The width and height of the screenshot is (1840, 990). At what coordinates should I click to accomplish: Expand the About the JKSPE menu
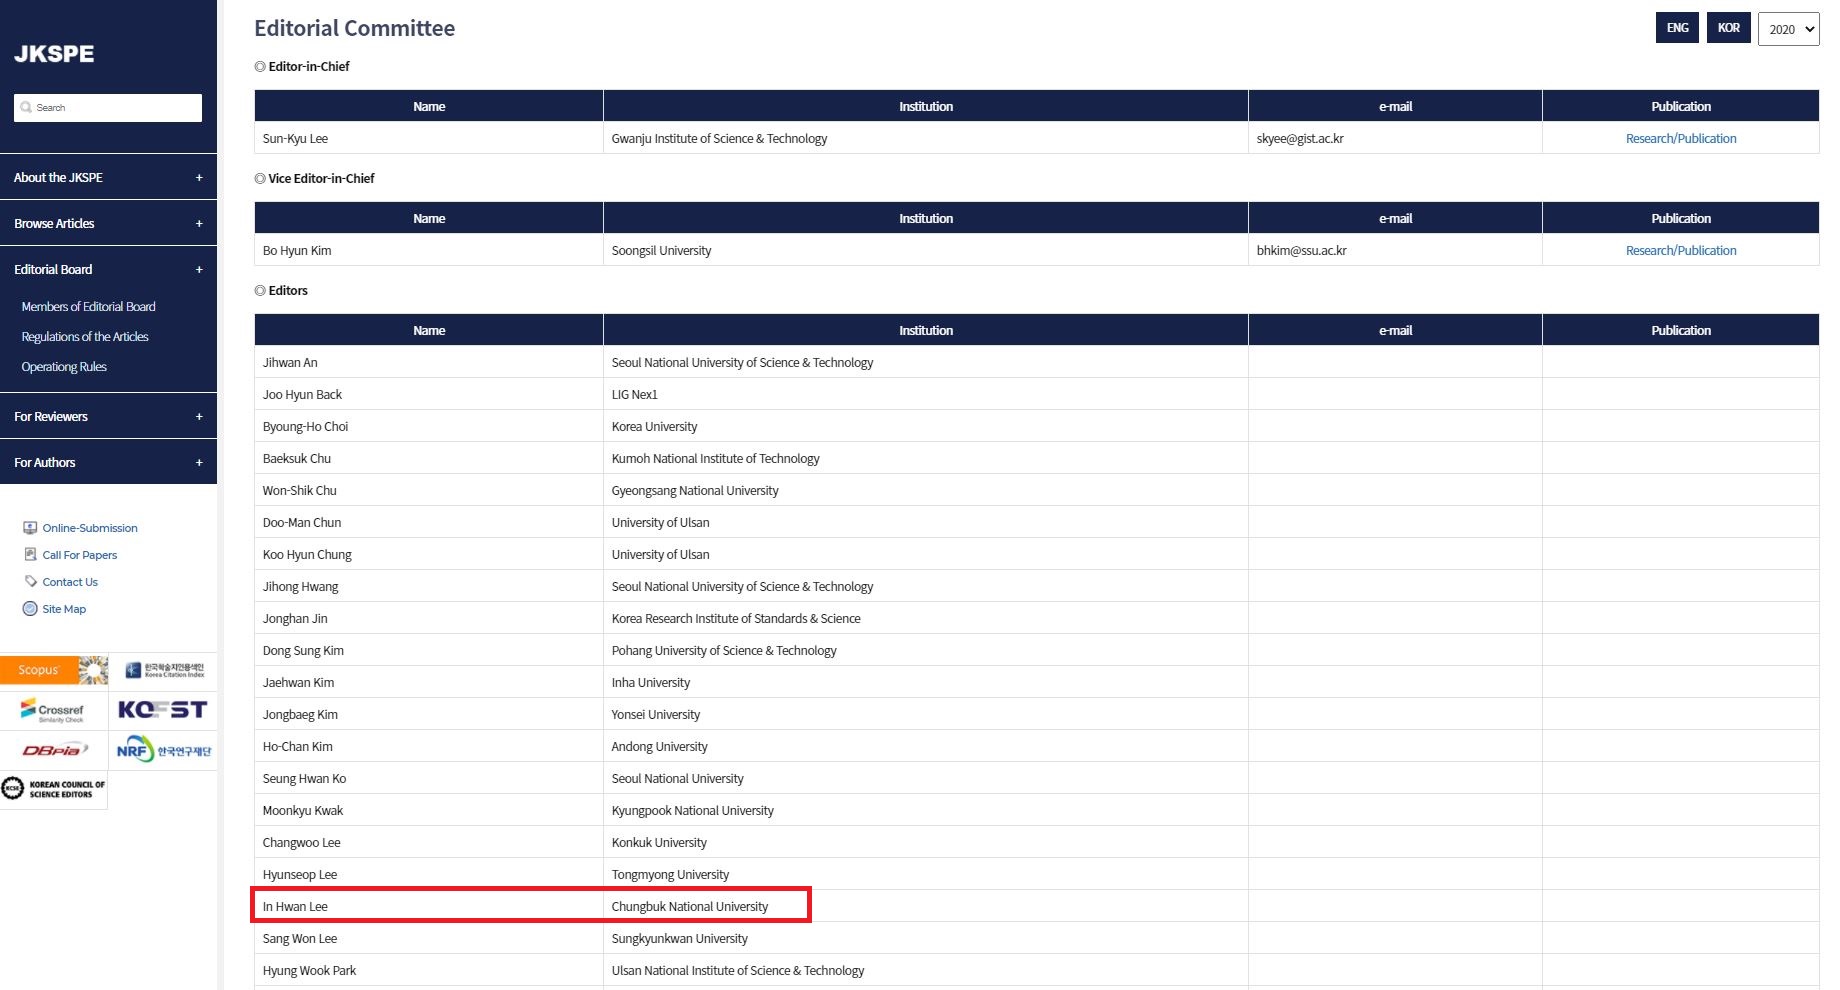pos(108,177)
